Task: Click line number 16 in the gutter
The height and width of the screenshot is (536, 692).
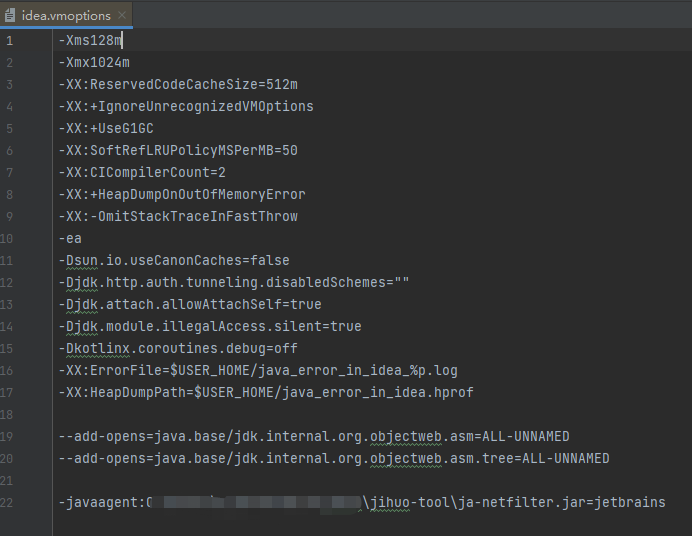Action: click(x=7, y=371)
